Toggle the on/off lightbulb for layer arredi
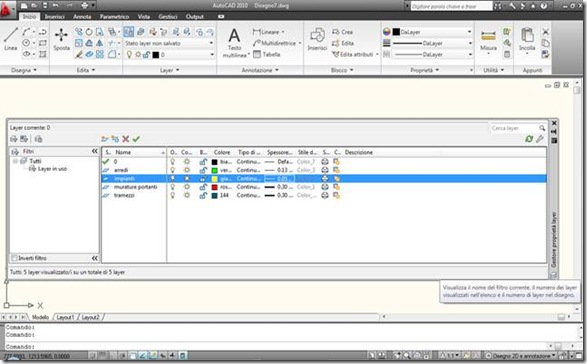The width and height of the screenshot is (587, 364). click(x=173, y=170)
